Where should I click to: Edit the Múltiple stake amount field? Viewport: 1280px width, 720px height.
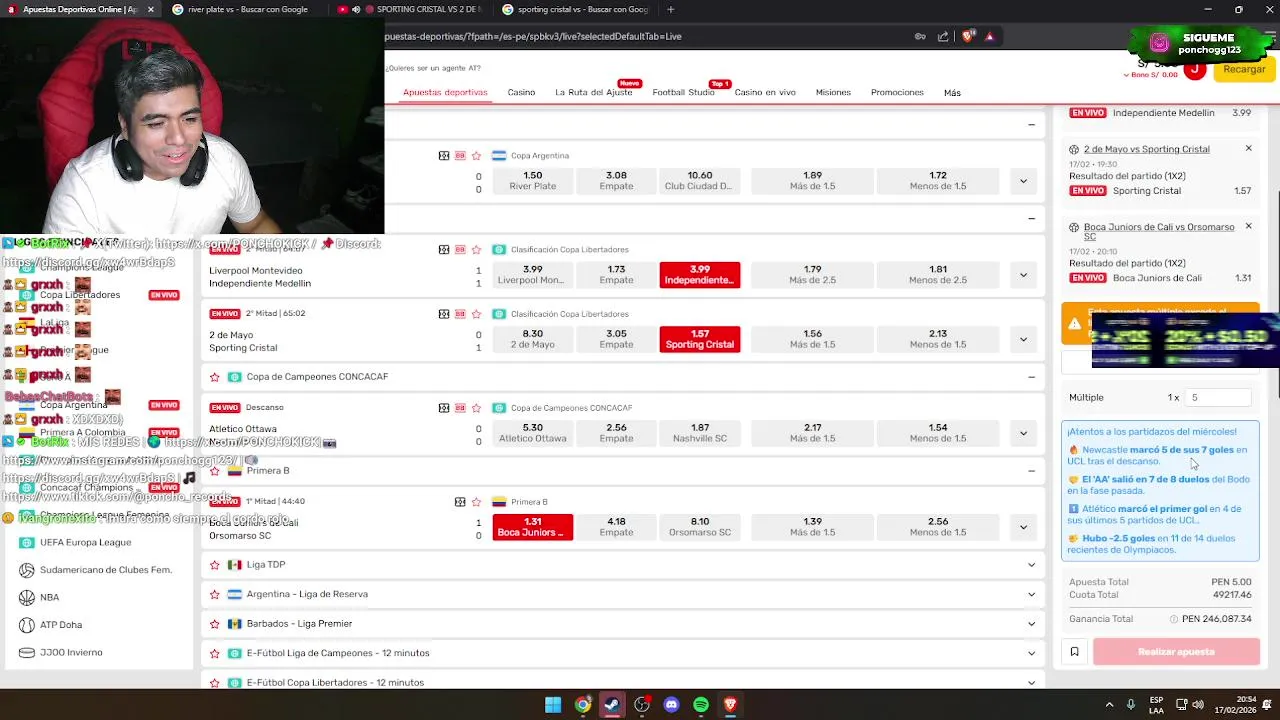click(1218, 397)
